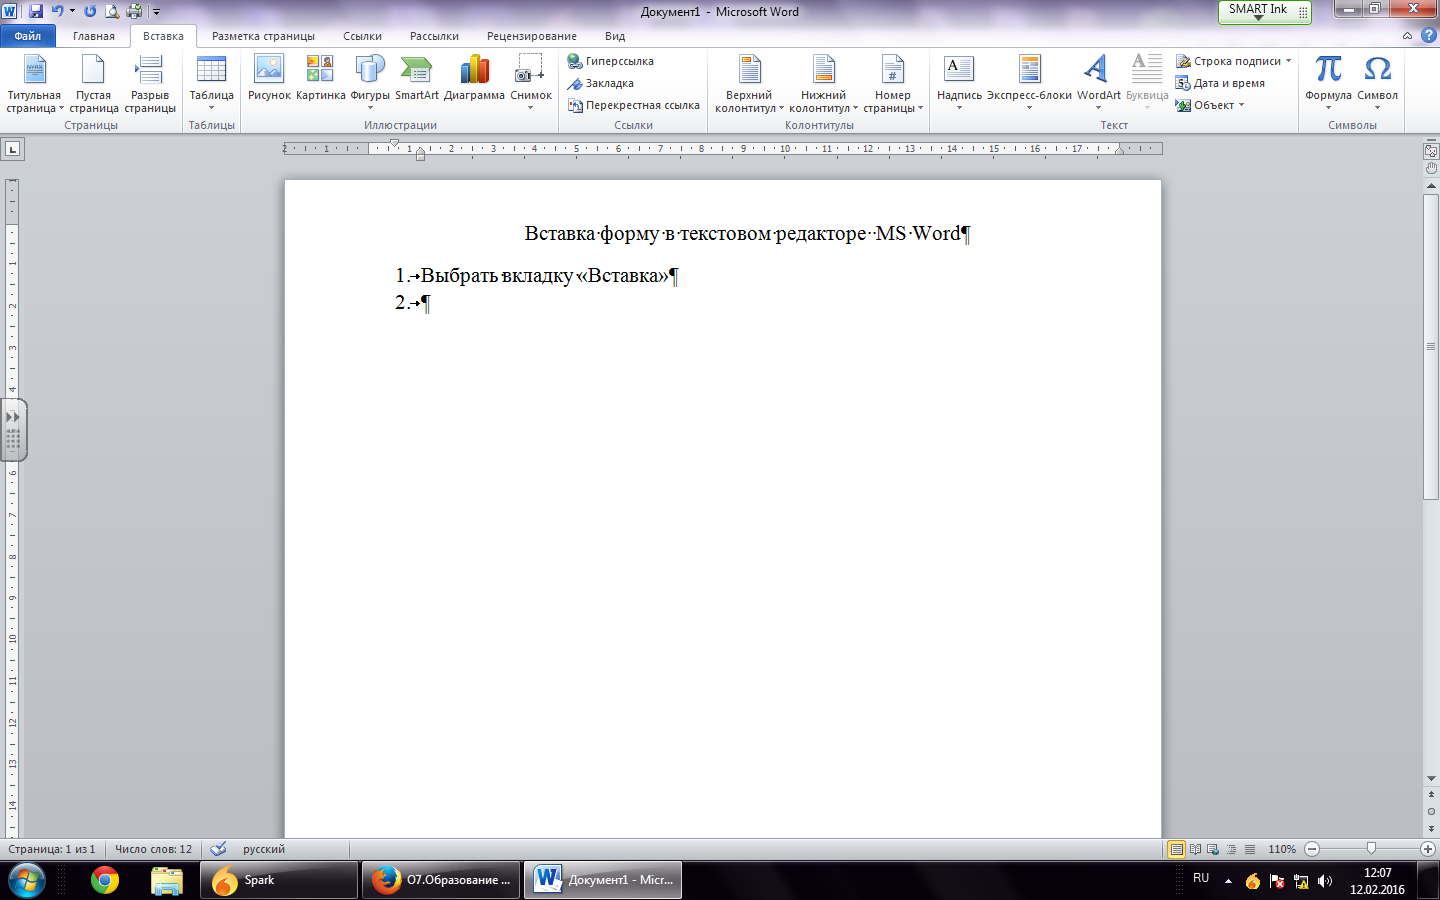Open the Объект dropdown
The image size is (1440, 900).
click(1210, 105)
